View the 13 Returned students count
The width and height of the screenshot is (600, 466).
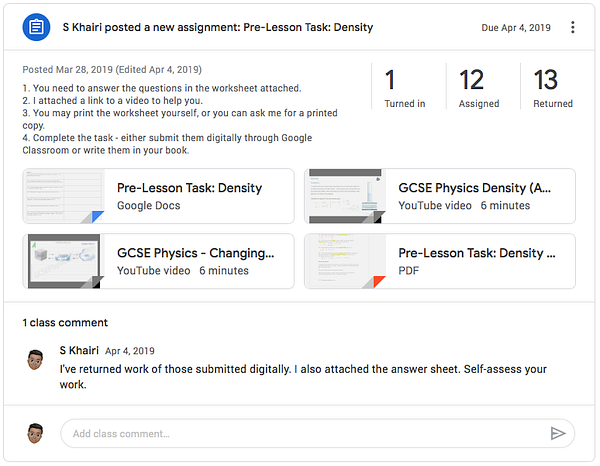(553, 88)
